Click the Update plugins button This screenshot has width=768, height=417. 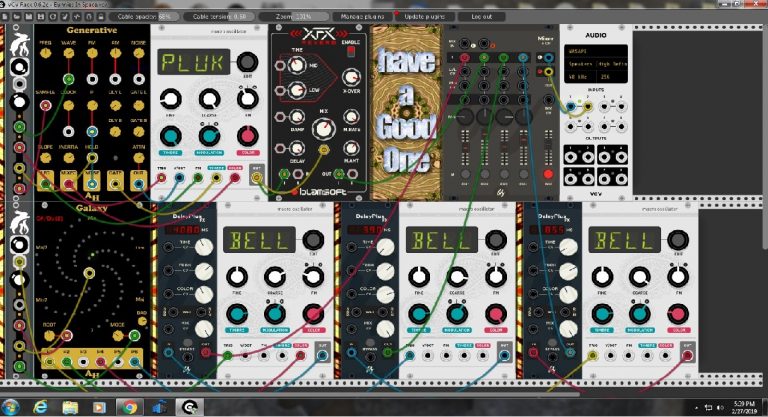(x=424, y=16)
